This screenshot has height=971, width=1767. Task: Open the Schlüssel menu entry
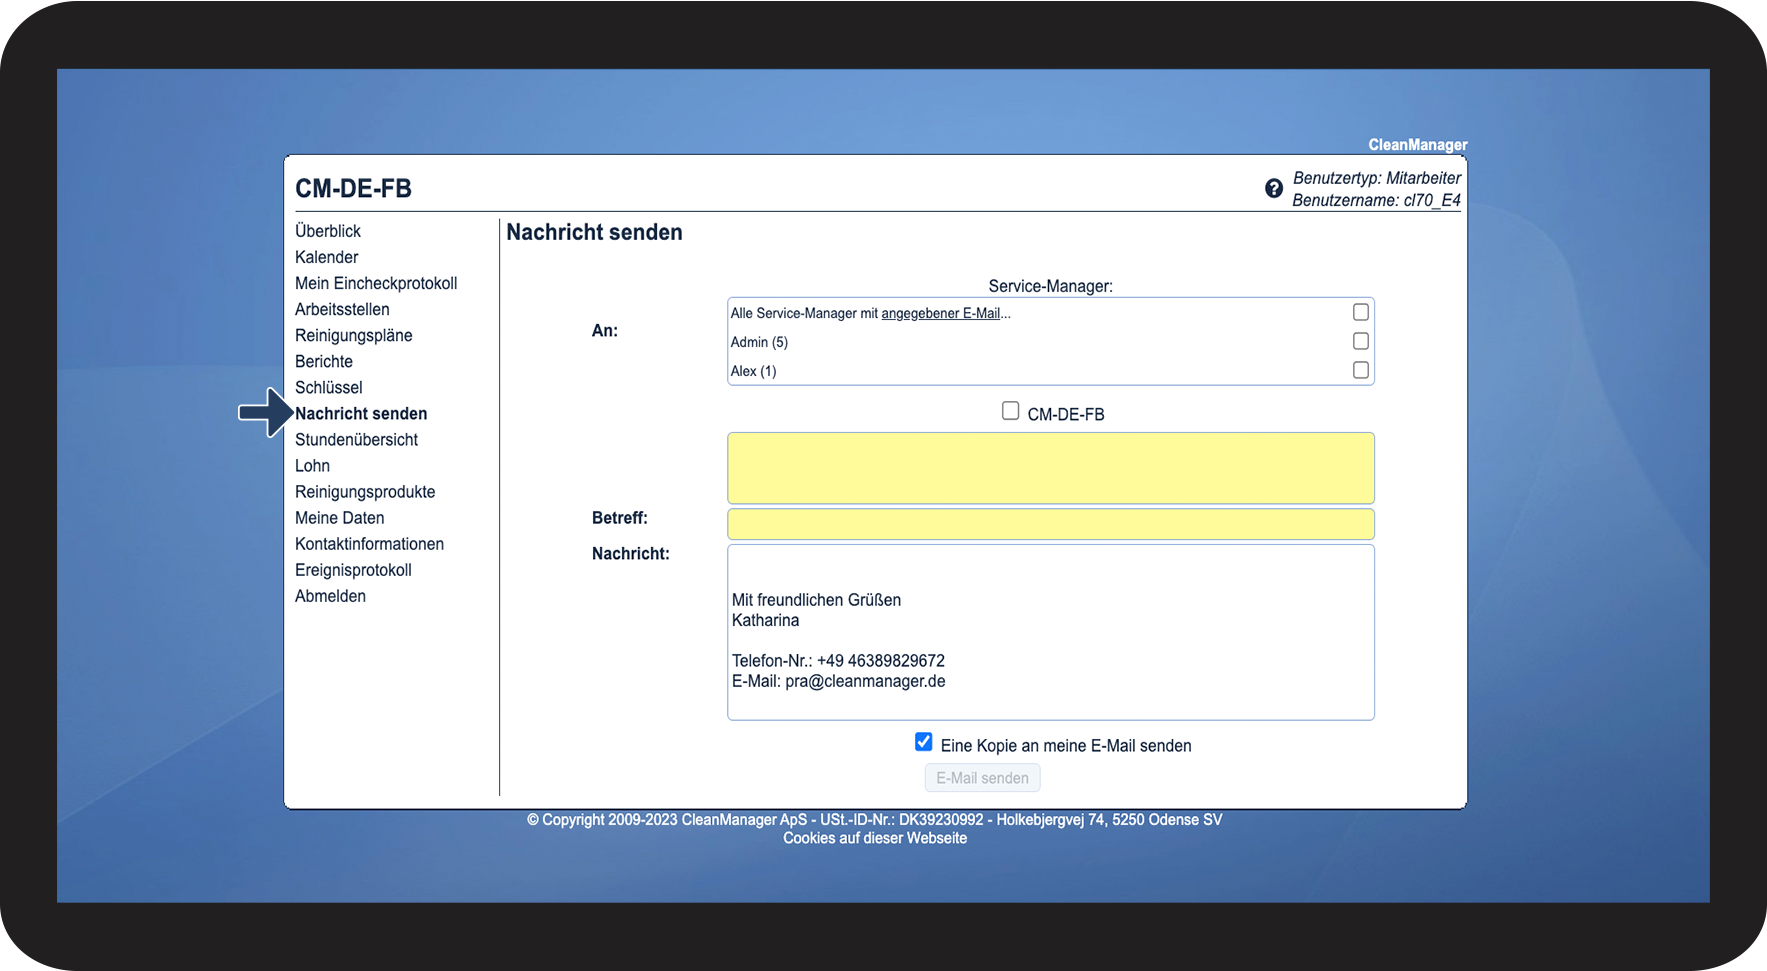click(328, 387)
